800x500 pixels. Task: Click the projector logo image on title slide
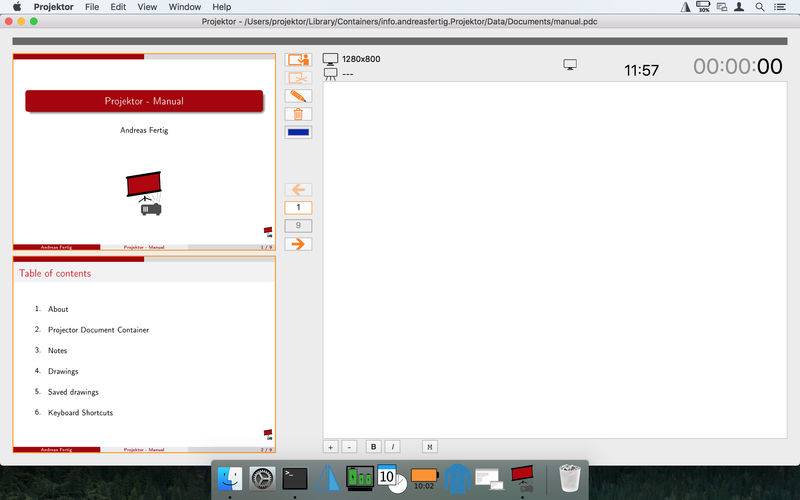pos(144,193)
